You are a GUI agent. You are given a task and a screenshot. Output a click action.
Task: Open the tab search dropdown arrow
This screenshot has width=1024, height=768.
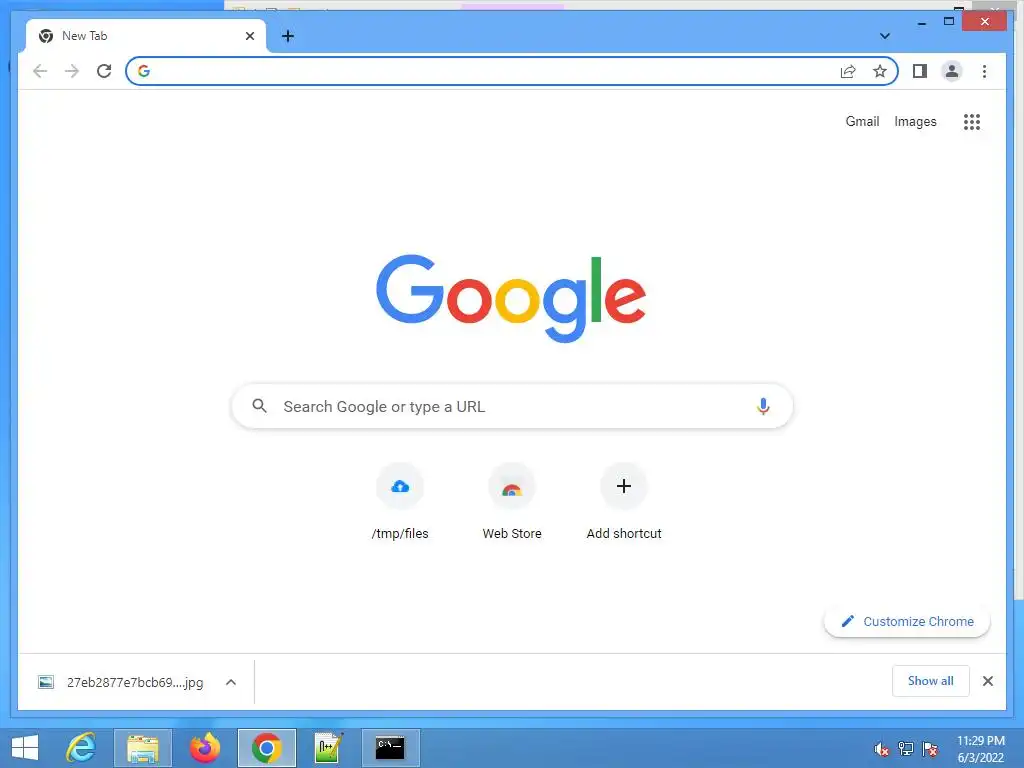click(885, 36)
